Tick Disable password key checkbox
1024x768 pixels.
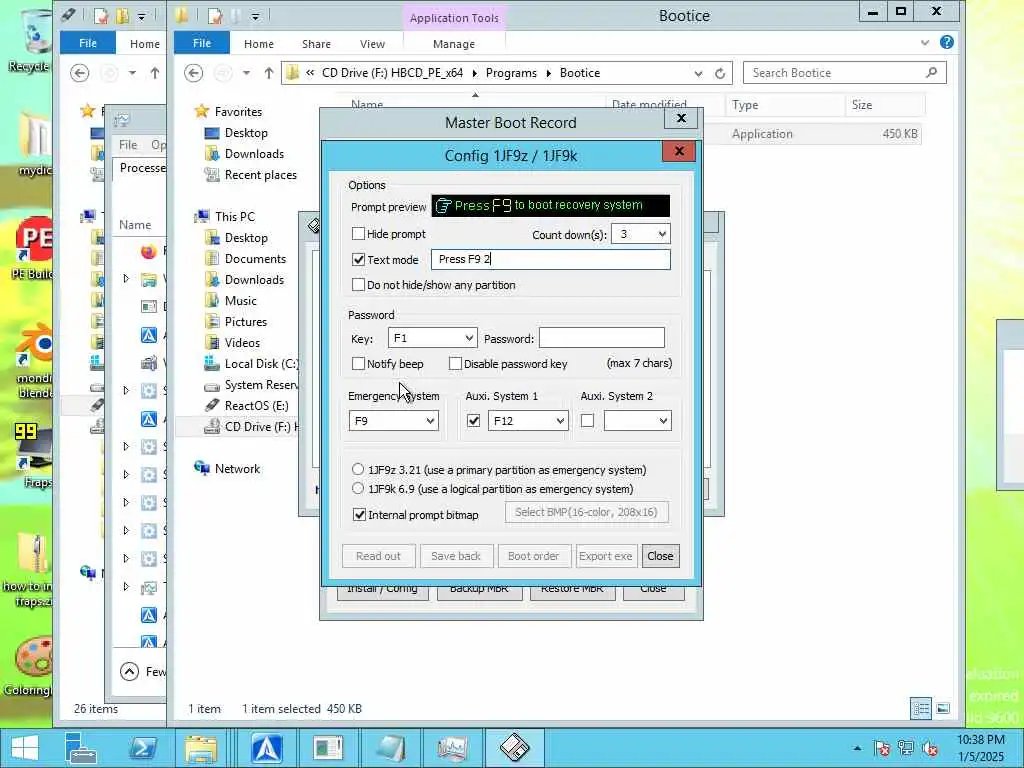point(455,364)
